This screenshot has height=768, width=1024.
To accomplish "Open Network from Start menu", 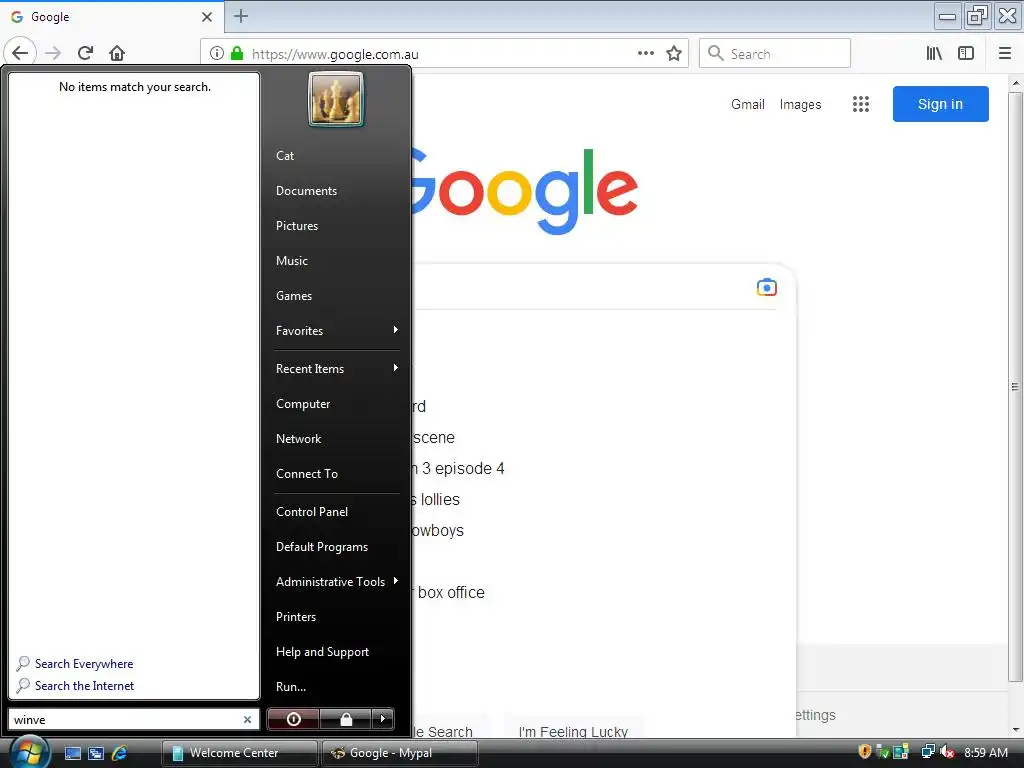I will [298, 439].
